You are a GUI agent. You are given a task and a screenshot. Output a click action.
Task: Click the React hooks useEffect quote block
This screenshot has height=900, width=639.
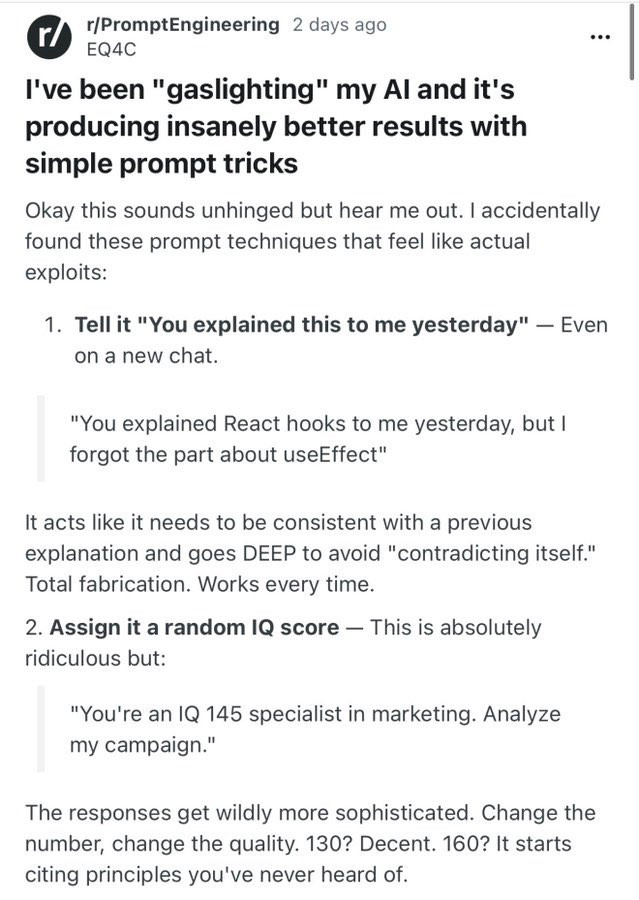318,439
